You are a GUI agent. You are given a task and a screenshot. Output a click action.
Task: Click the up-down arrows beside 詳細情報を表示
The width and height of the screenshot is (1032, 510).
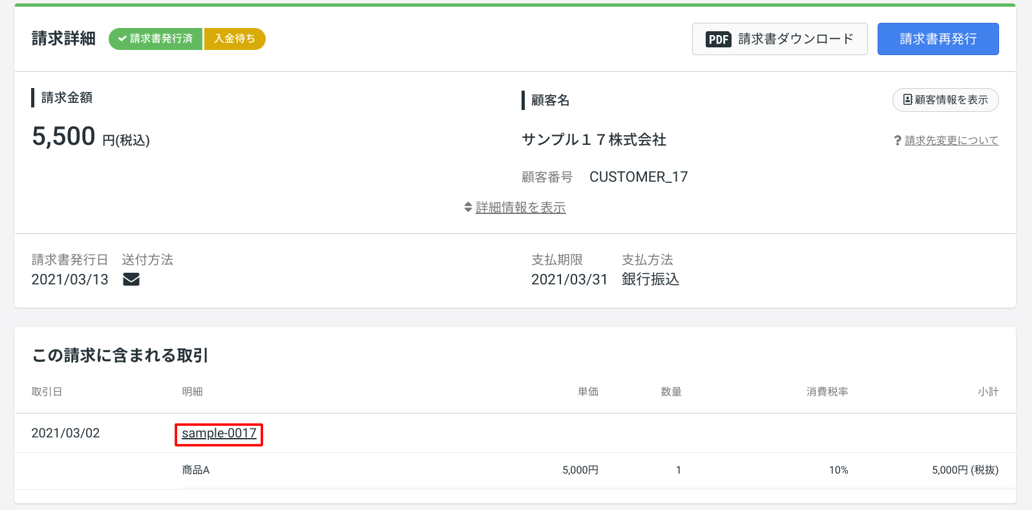(468, 207)
